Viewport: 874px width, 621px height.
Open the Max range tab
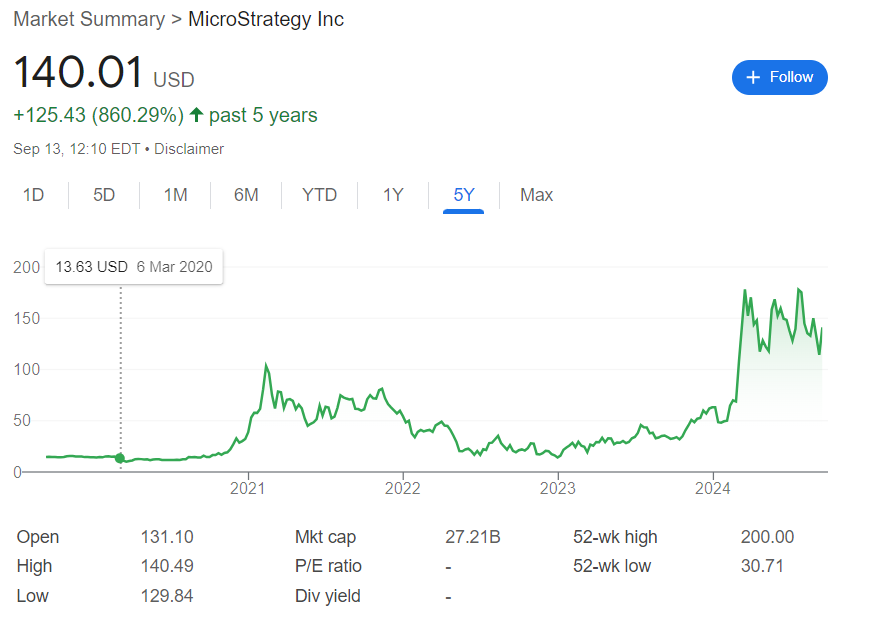click(536, 195)
